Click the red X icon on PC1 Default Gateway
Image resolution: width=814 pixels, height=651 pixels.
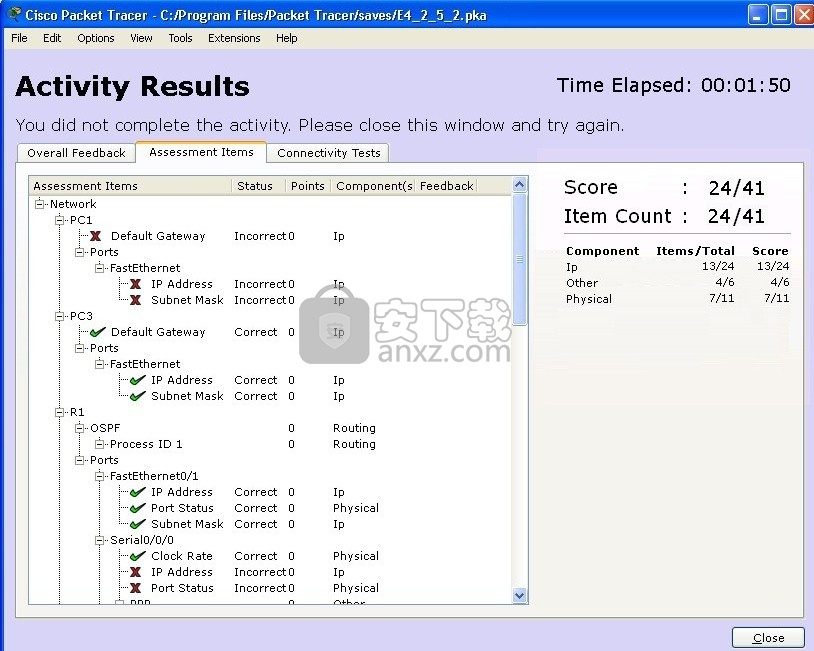(95, 236)
